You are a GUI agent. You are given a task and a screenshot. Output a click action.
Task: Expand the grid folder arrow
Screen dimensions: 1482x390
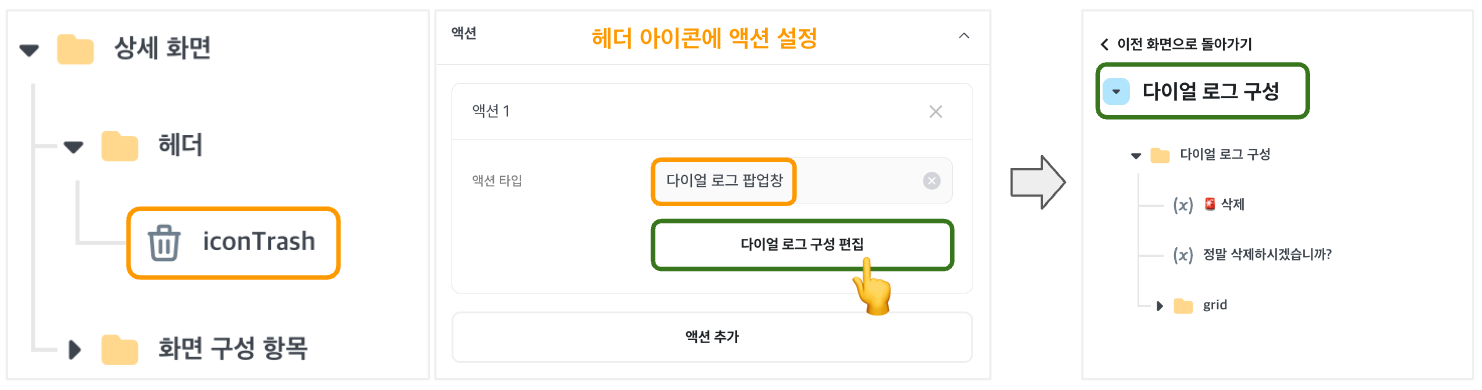[x=1160, y=306]
